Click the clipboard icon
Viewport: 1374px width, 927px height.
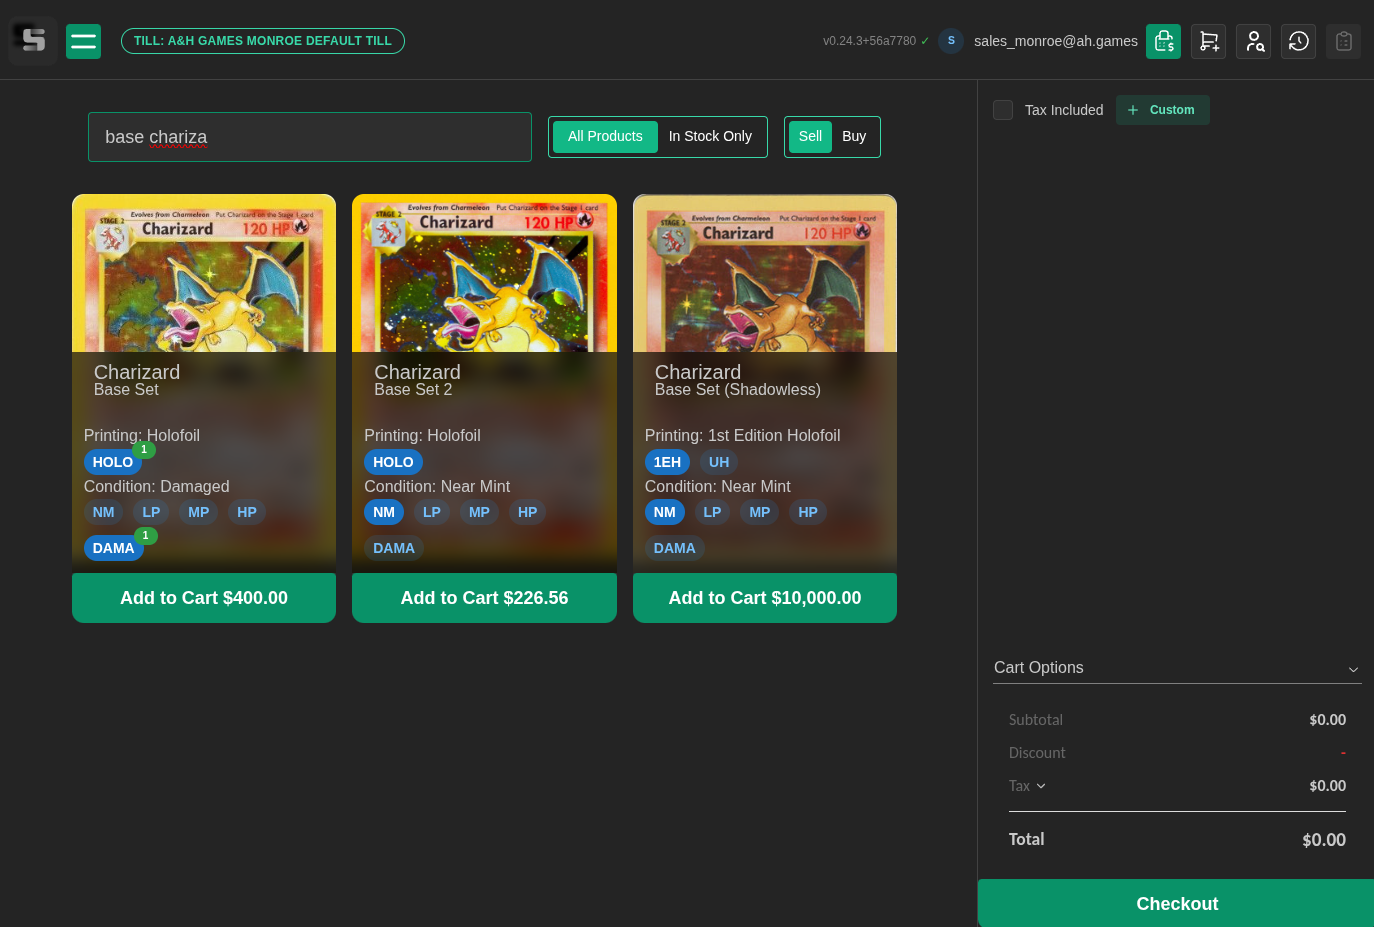point(1343,41)
